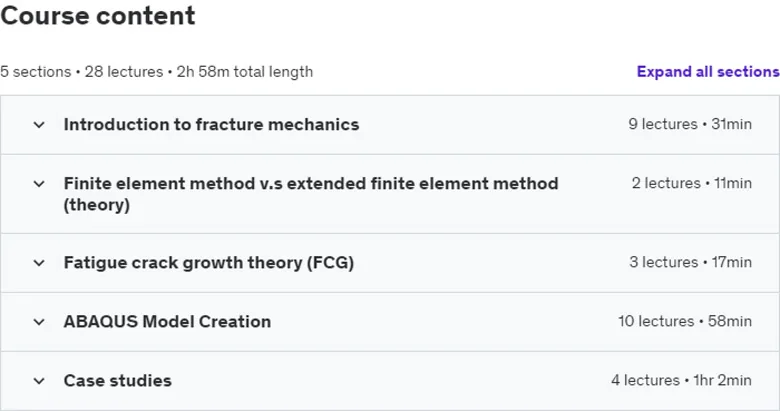Open the ABAQUS Model Creation section title
Screen dimensions: 780x411
tap(167, 321)
